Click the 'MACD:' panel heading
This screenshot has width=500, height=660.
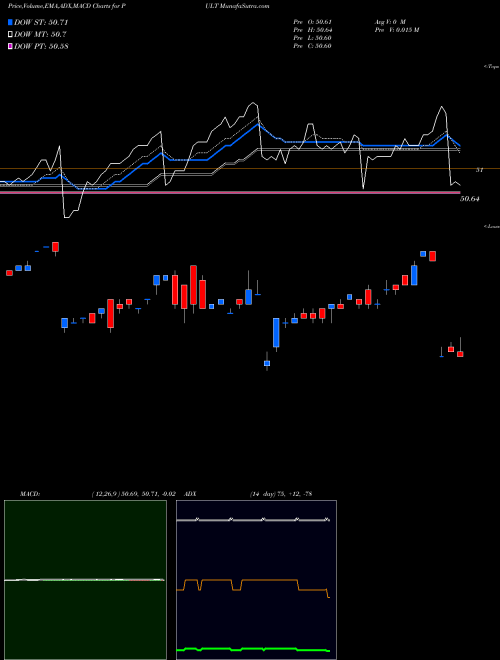[x=30, y=494]
